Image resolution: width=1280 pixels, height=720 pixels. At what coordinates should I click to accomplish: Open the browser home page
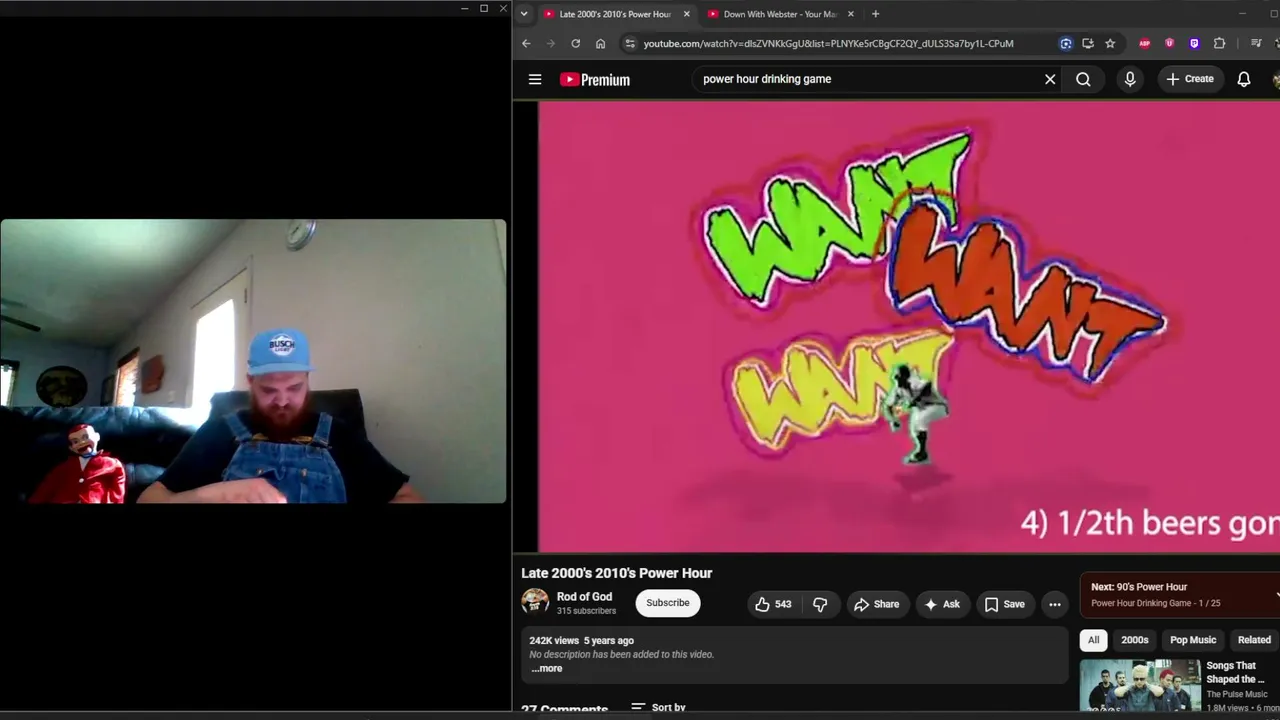pos(600,43)
